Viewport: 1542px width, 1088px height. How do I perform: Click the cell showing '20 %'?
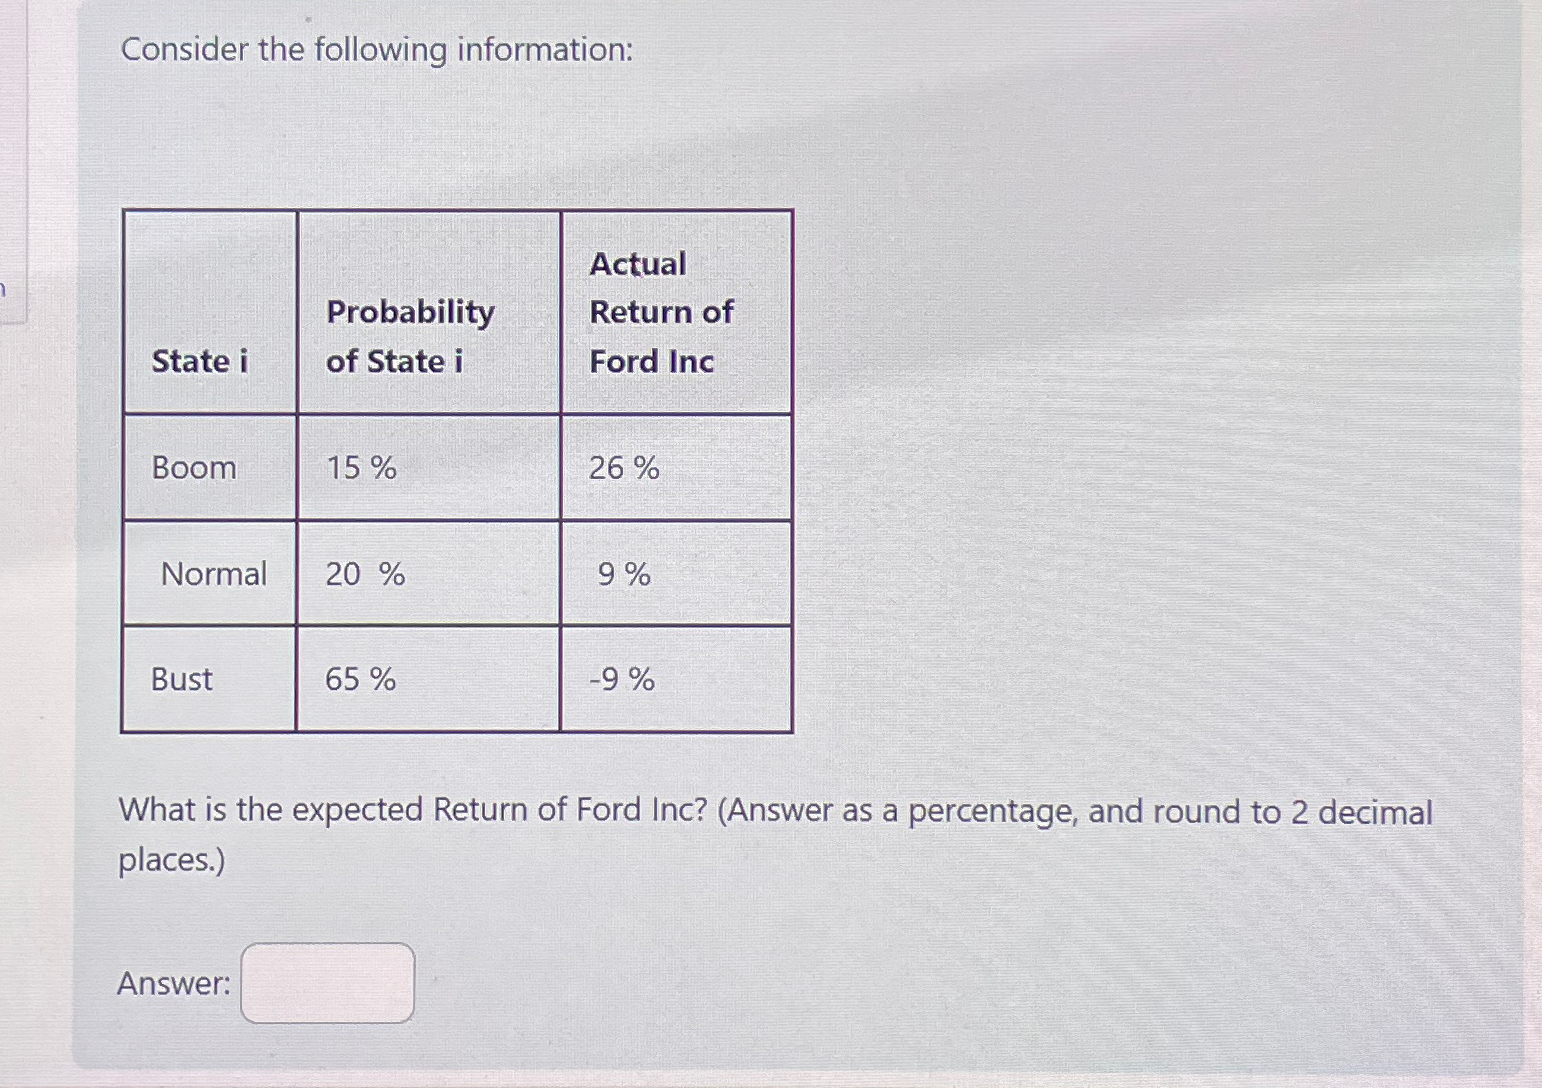click(x=363, y=574)
